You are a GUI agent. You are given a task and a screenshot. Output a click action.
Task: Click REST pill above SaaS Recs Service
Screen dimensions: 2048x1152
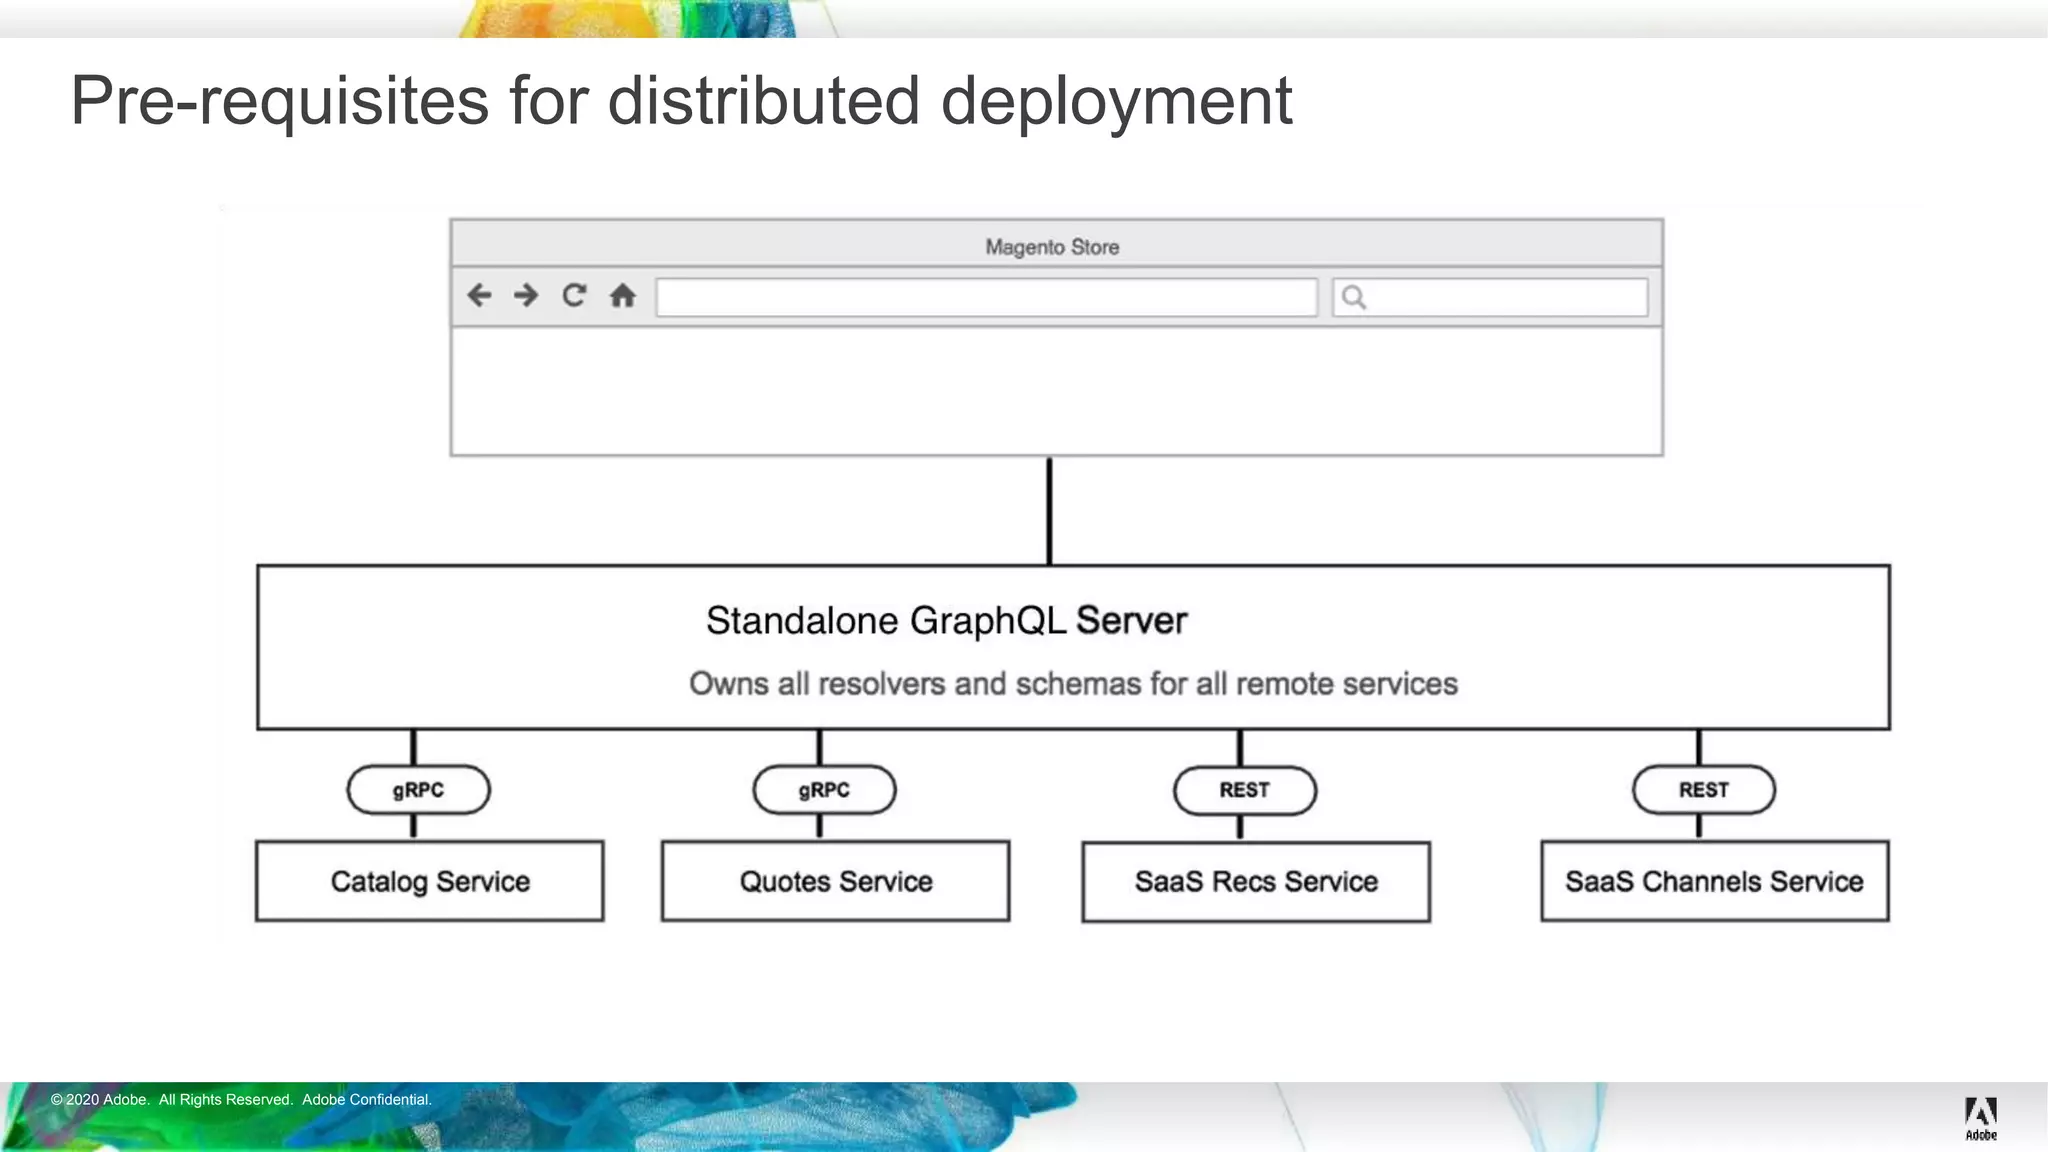click(x=1244, y=790)
